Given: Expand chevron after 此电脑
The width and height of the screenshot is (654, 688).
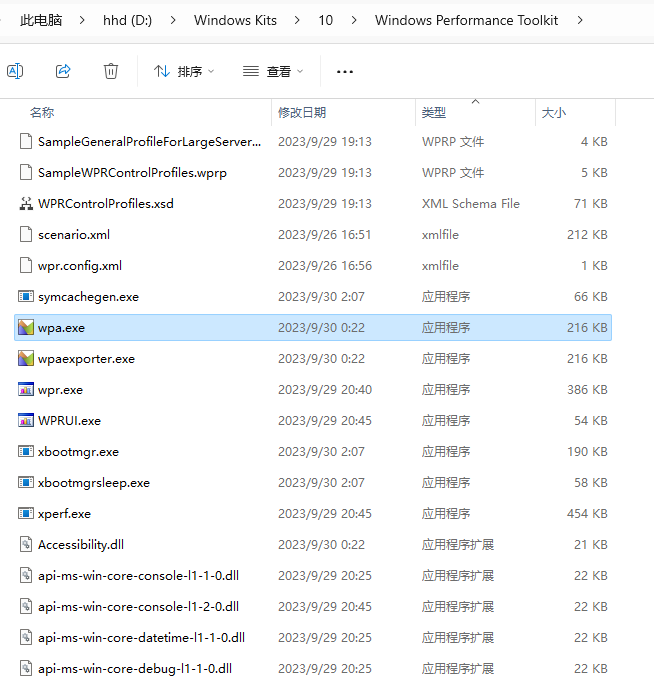Looking at the screenshot, I should click(x=82, y=20).
